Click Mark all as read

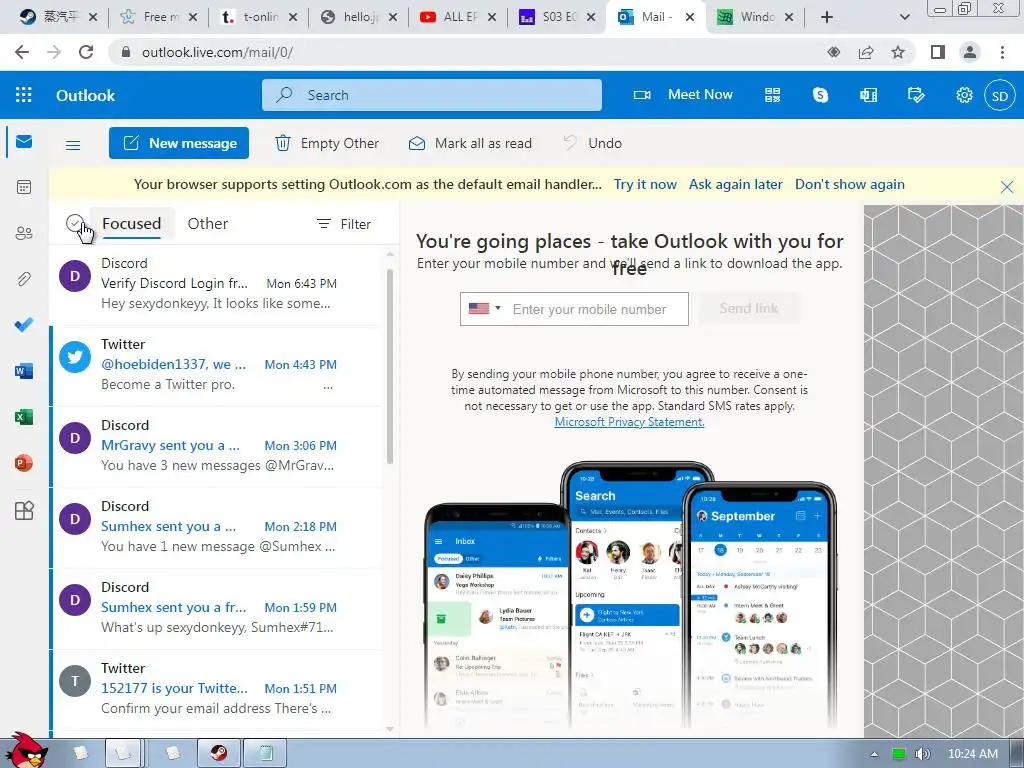tap(470, 143)
